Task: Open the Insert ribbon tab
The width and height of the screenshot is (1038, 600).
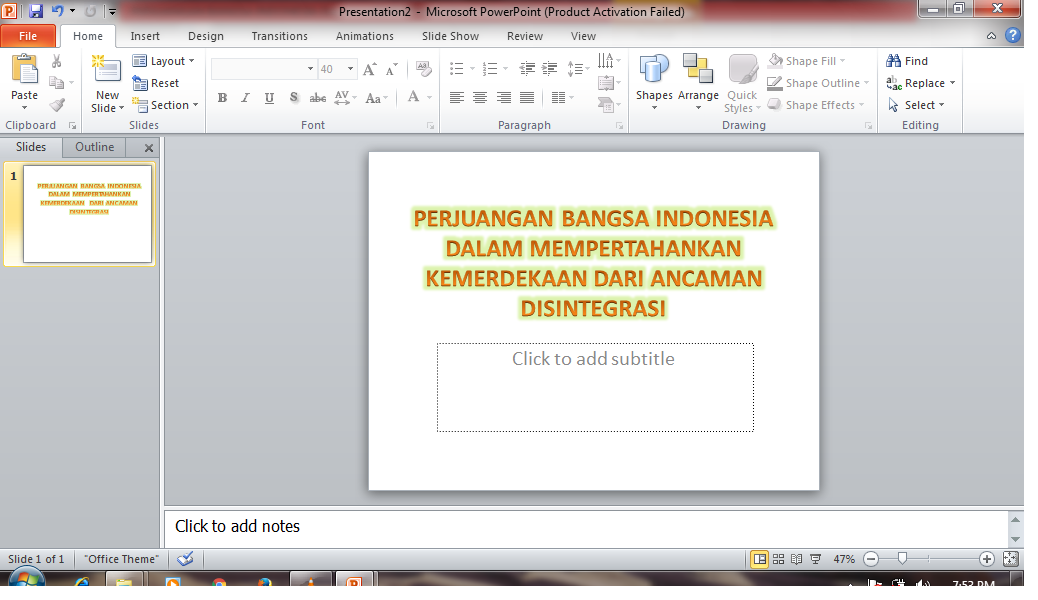Action: tap(145, 36)
